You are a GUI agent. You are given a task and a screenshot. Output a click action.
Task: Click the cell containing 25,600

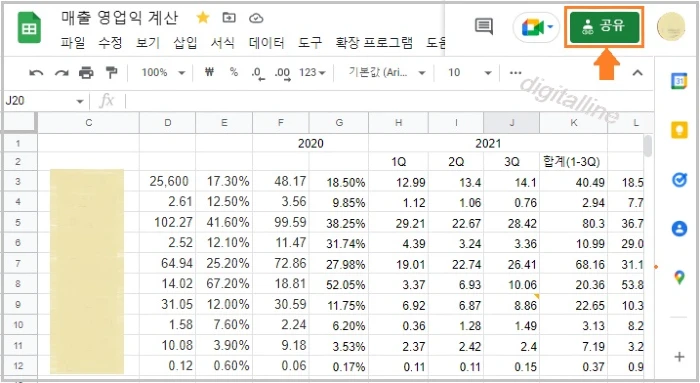[167, 181]
